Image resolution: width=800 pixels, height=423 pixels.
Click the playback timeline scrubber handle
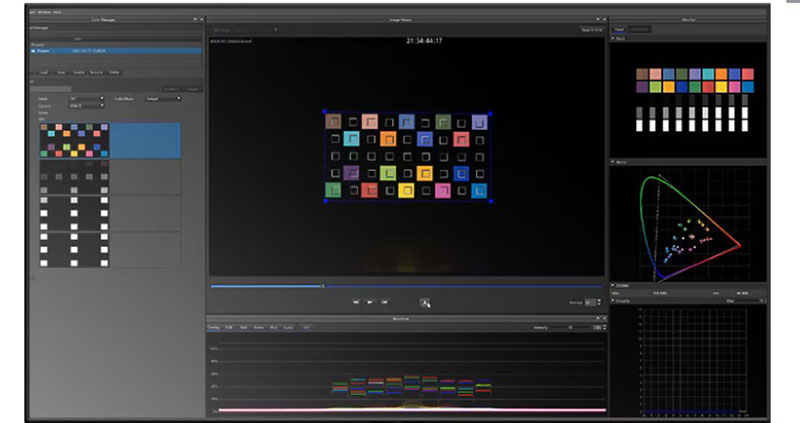tap(322, 286)
